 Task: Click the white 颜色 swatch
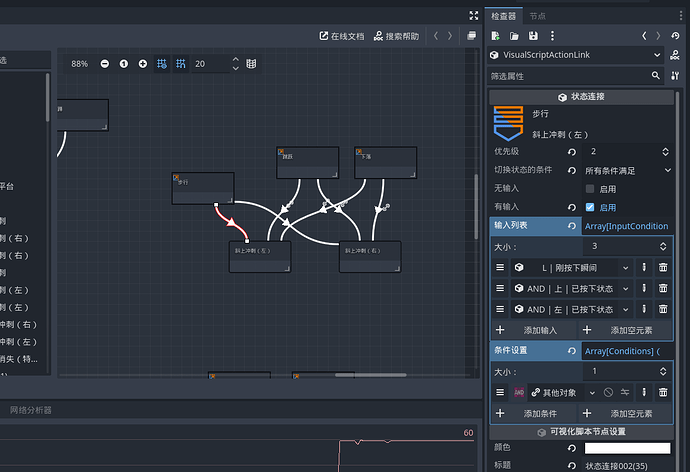point(627,448)
